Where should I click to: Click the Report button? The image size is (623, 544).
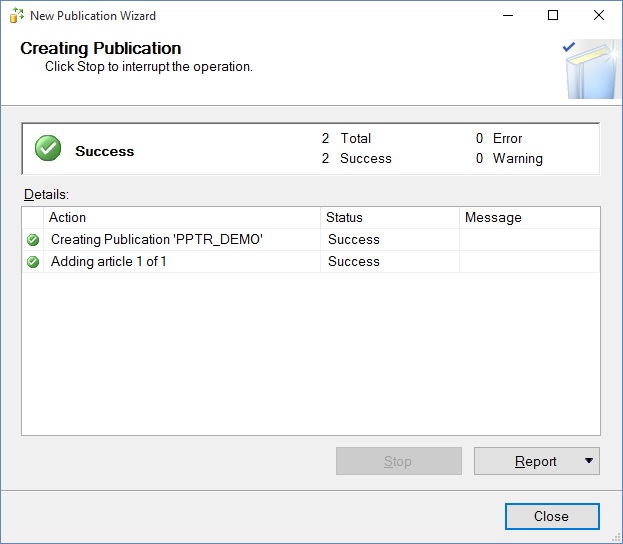pos(536,461)
